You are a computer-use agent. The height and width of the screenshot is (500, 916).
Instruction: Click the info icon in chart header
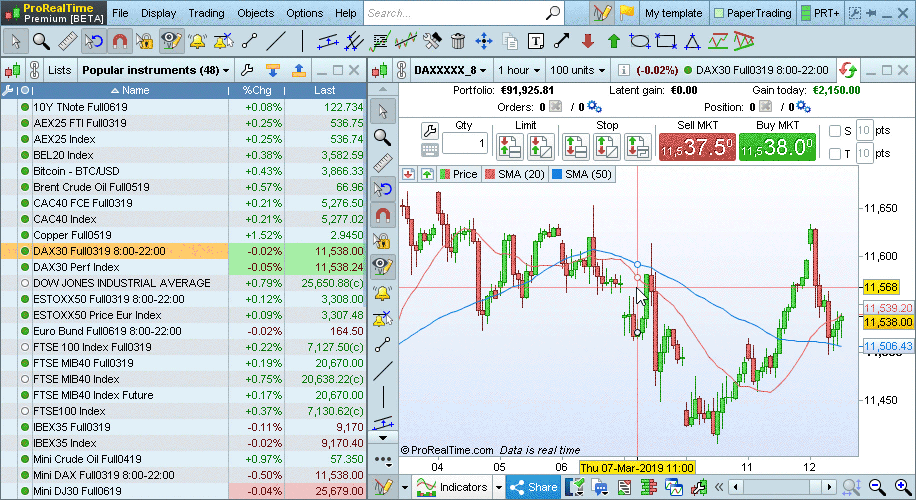pyautogui.click(x=623, y=70)
